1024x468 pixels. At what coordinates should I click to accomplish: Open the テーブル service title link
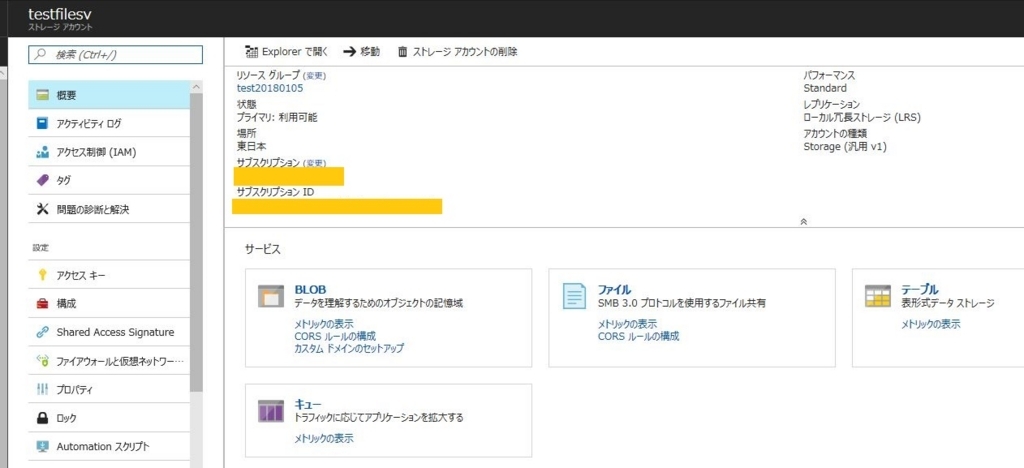(x=920, y=290)
